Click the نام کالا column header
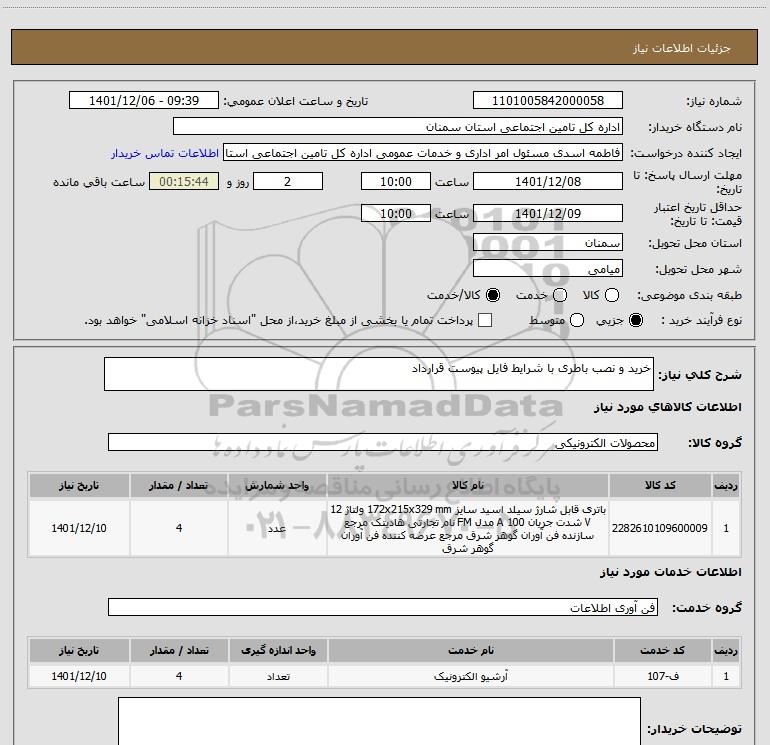 click(468, 485)
